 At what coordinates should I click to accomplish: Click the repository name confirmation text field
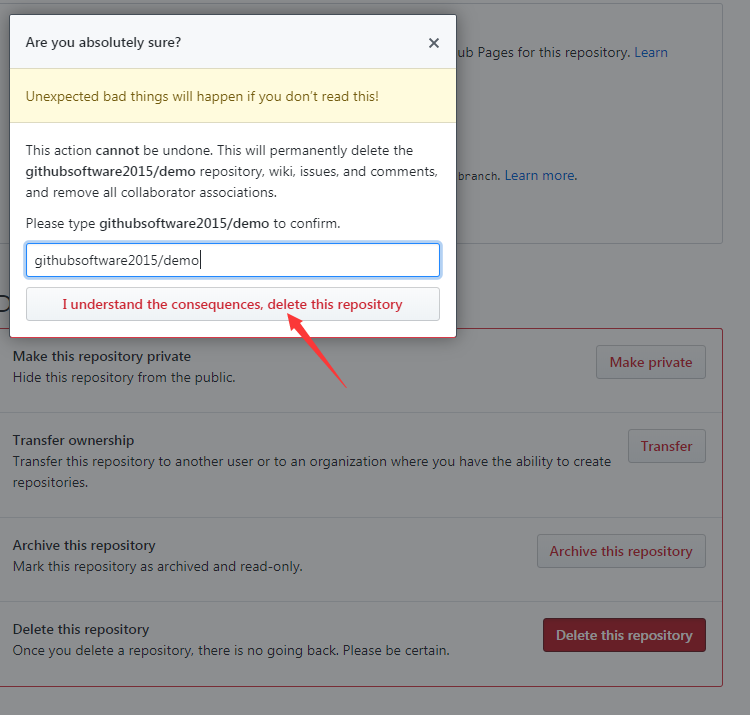[x=233, y=260]
